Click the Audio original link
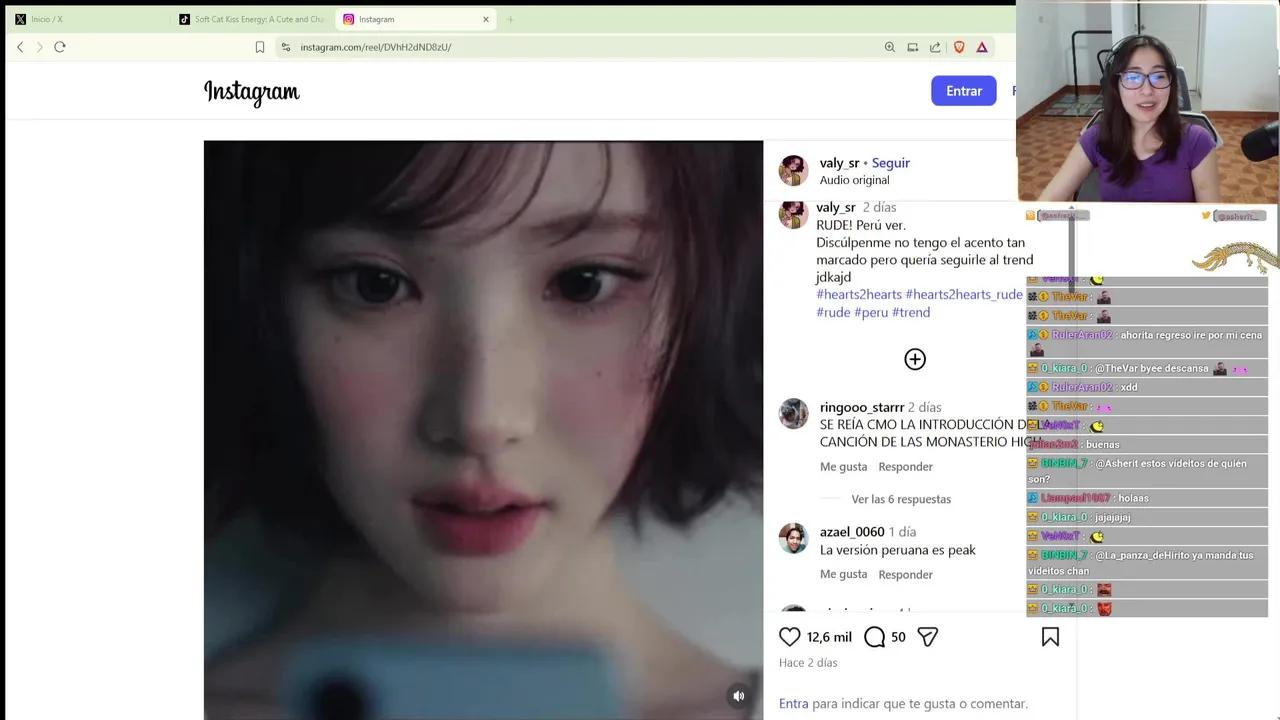 (x=854, y=180)
